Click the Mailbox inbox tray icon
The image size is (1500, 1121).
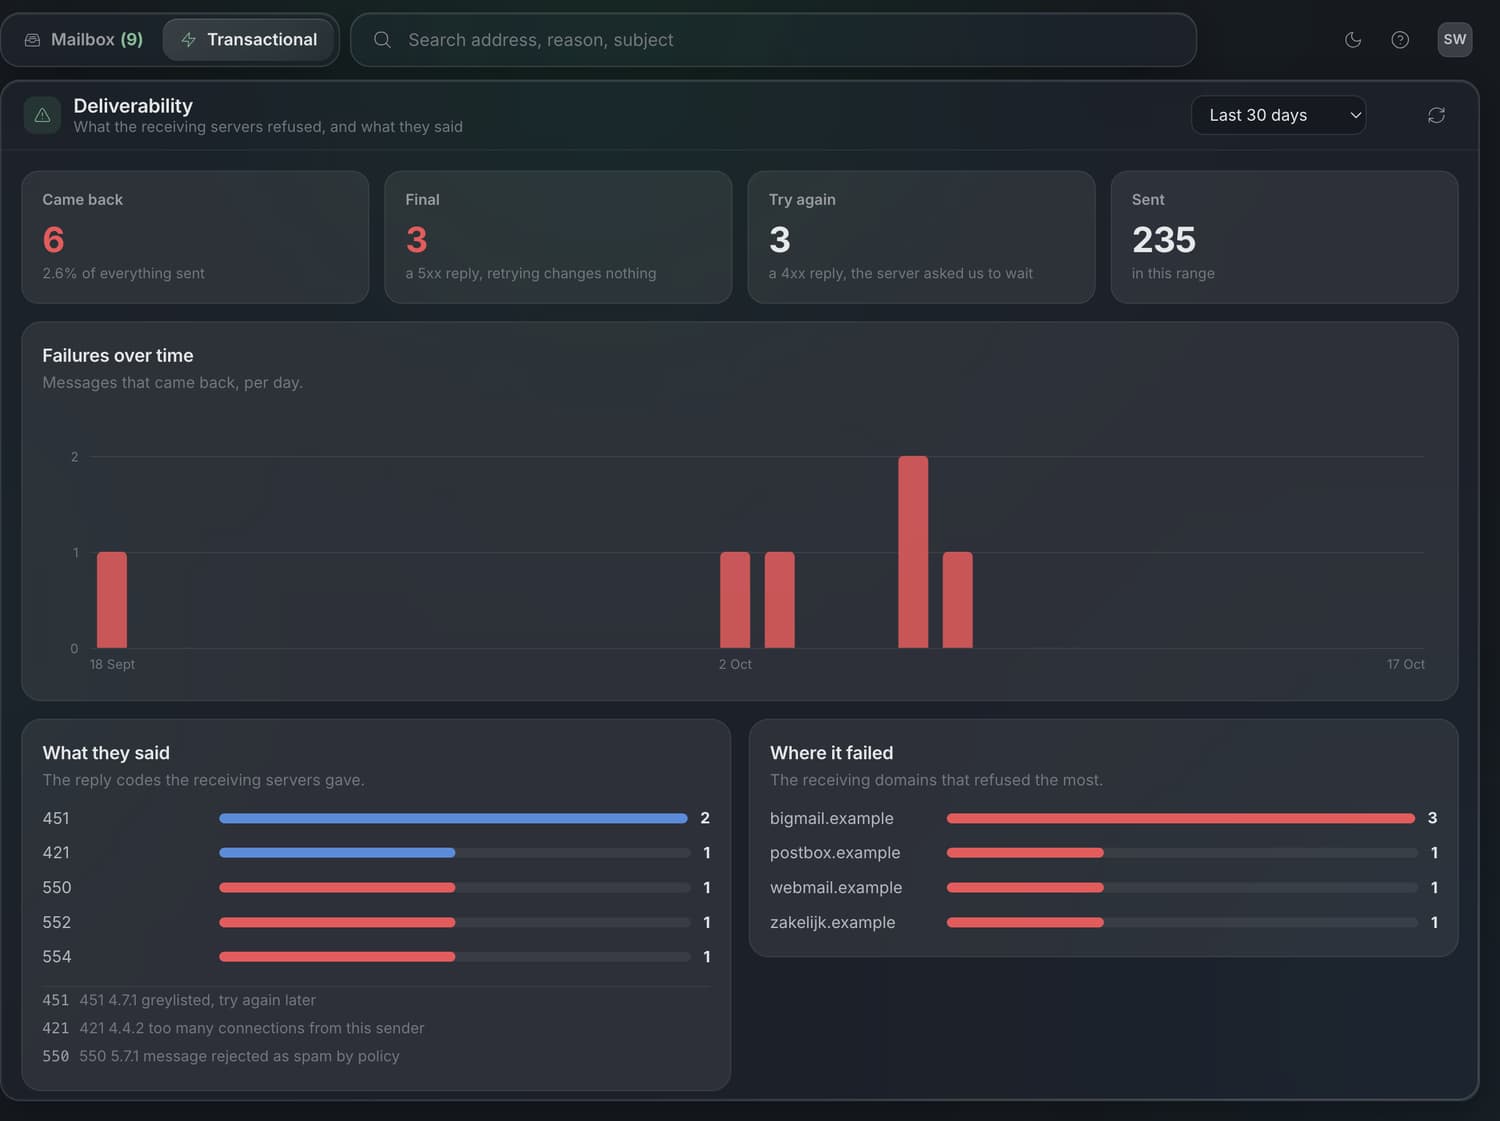32,40
